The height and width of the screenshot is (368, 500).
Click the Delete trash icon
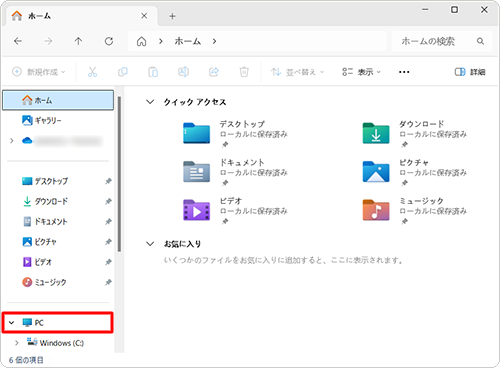[x=244, y=72]
